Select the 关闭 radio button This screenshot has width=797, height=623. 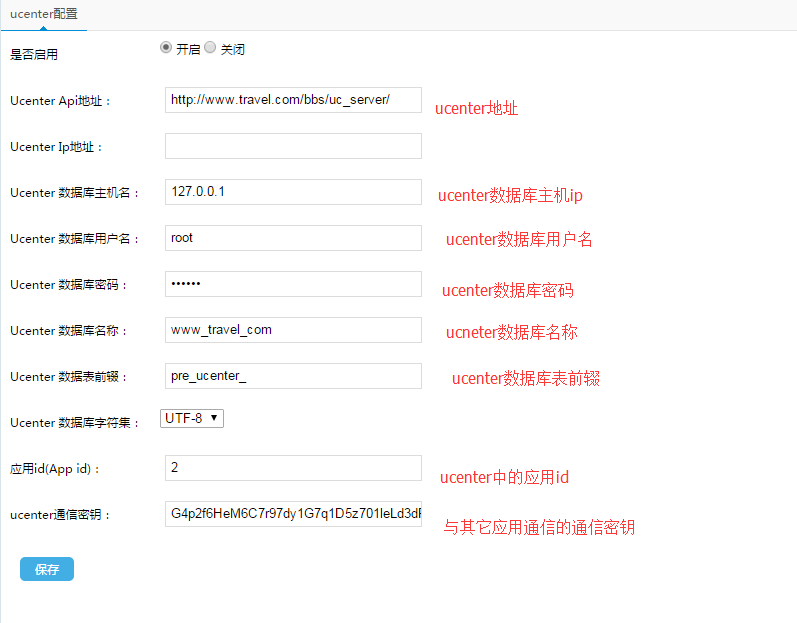tap(210, 47)
